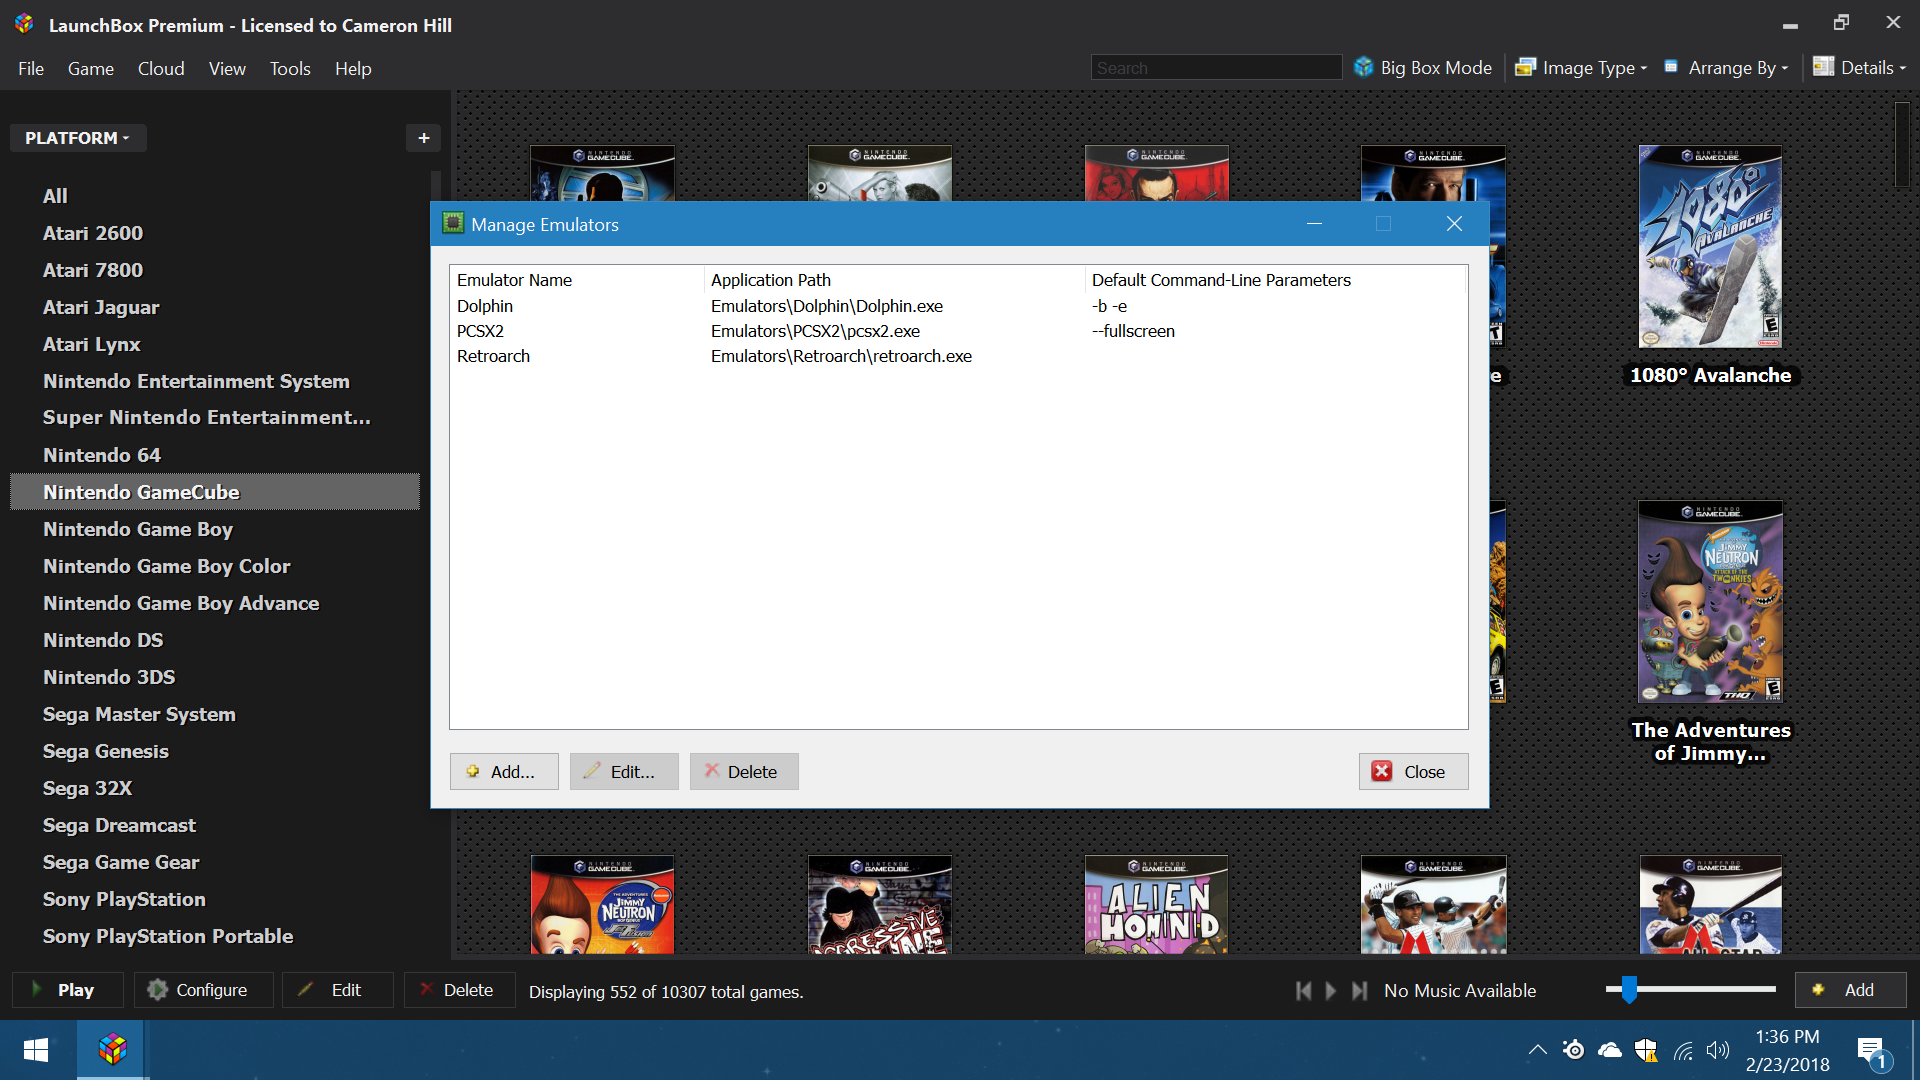This screenshot has width=1920, height=1080.
Task: Click the Configure button
Action: pyautogui.click(x=203, y=990)
